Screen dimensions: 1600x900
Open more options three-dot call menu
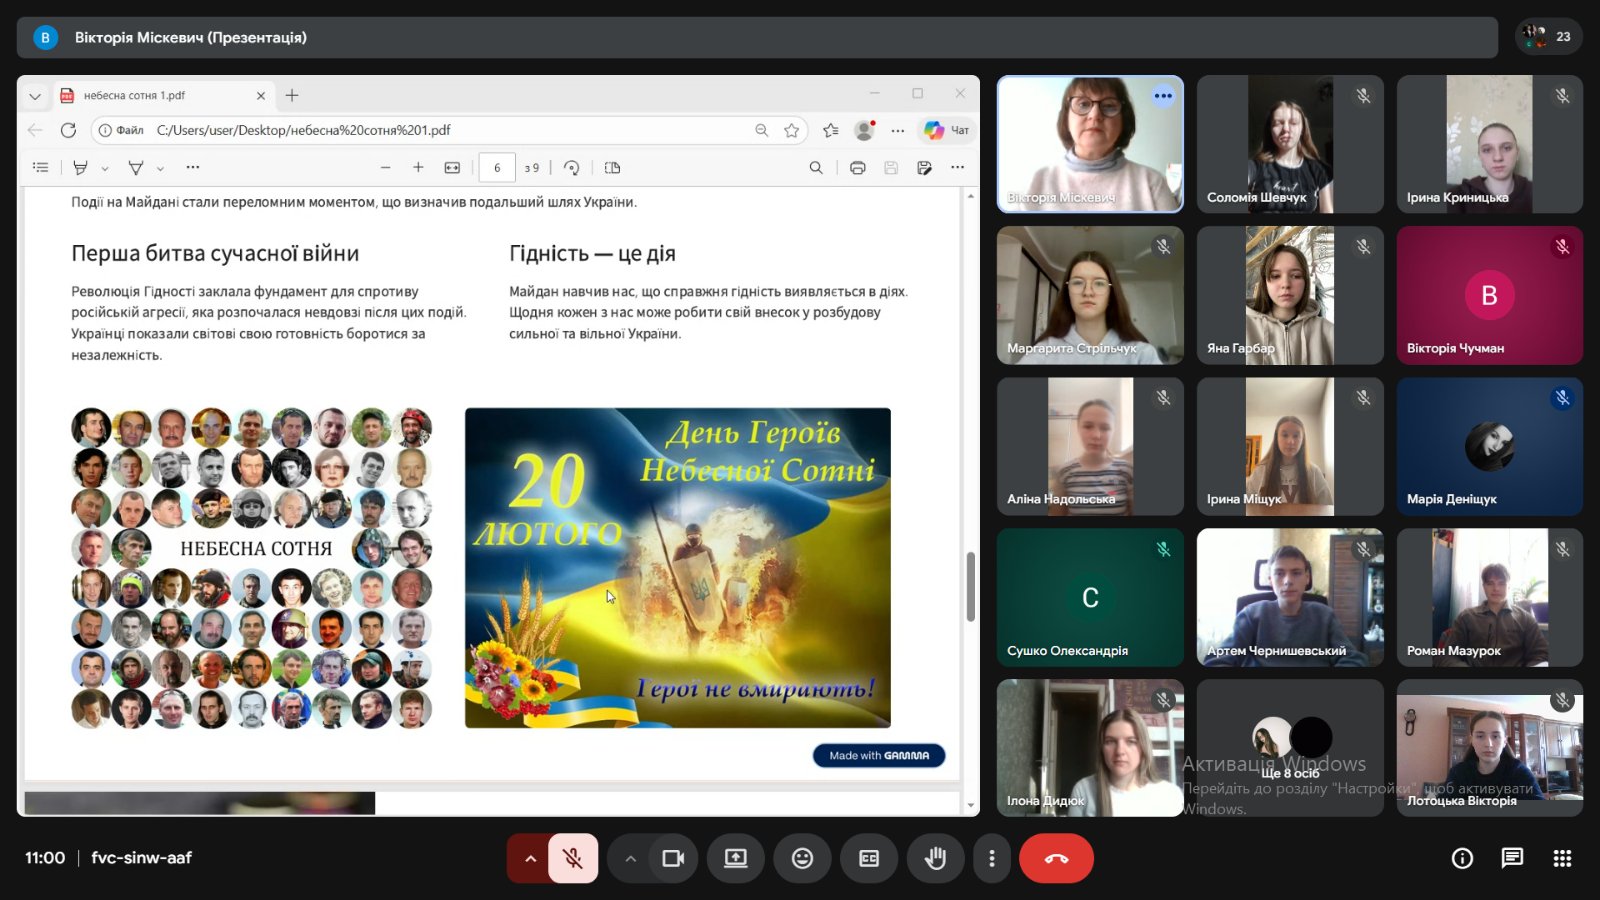click(991, 858)
